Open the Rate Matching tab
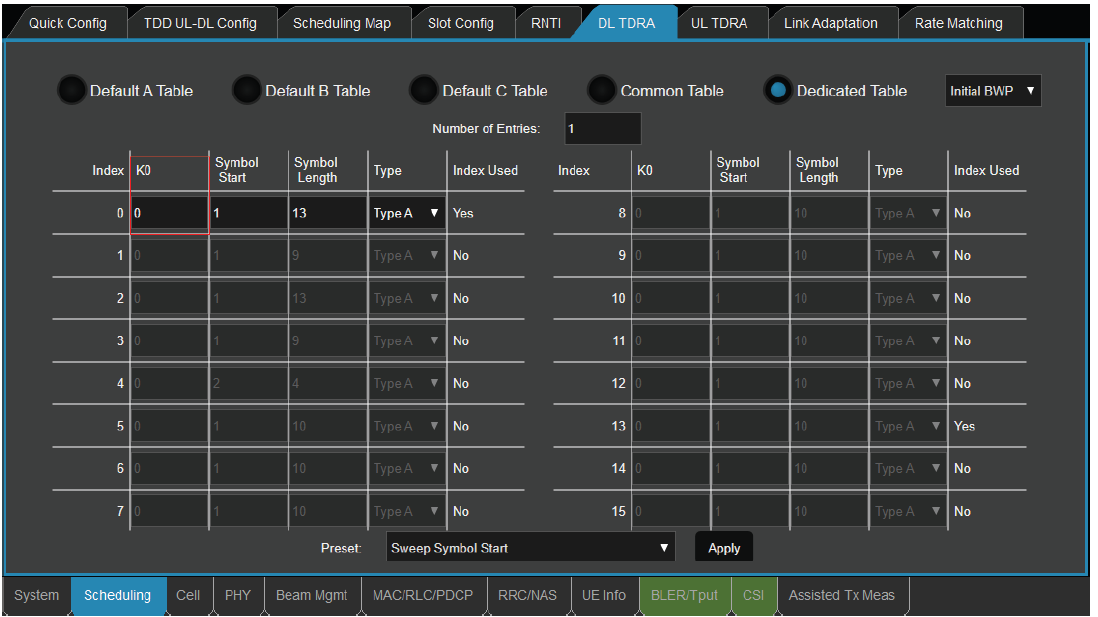Image resolution: width=1098 pixels, height=617 pixels. click(959, 23)
